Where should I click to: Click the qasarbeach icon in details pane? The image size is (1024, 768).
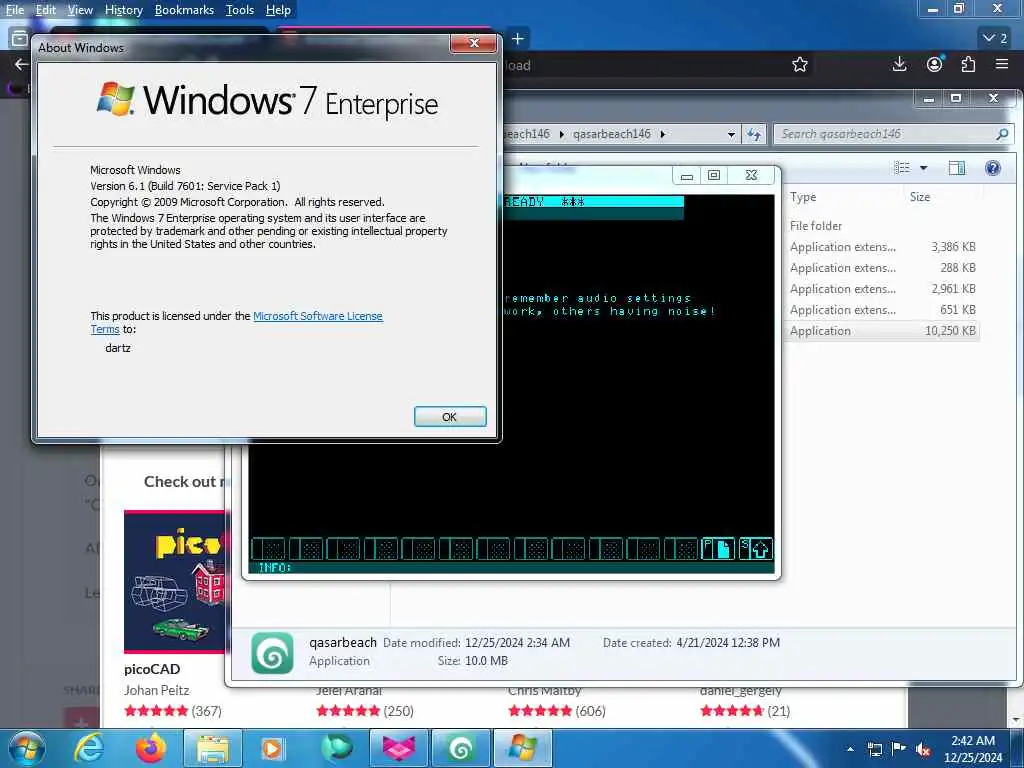click(272, 652)
